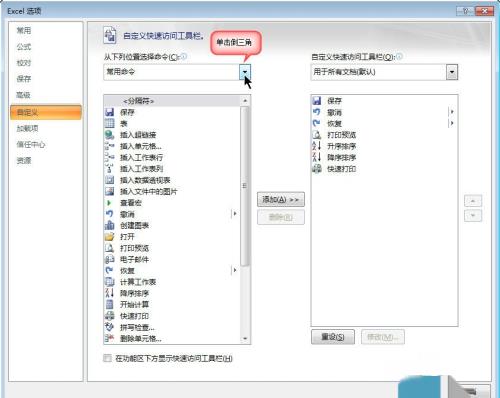
Task: Choose the 创建图表 chart icon
Action: pyautogui.click(x=109, y=225)
